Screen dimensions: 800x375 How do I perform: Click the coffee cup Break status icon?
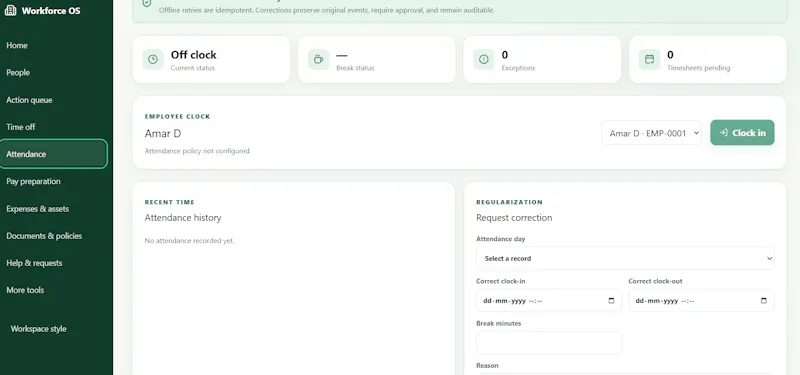pyautogui.click(x=318, y=59)
